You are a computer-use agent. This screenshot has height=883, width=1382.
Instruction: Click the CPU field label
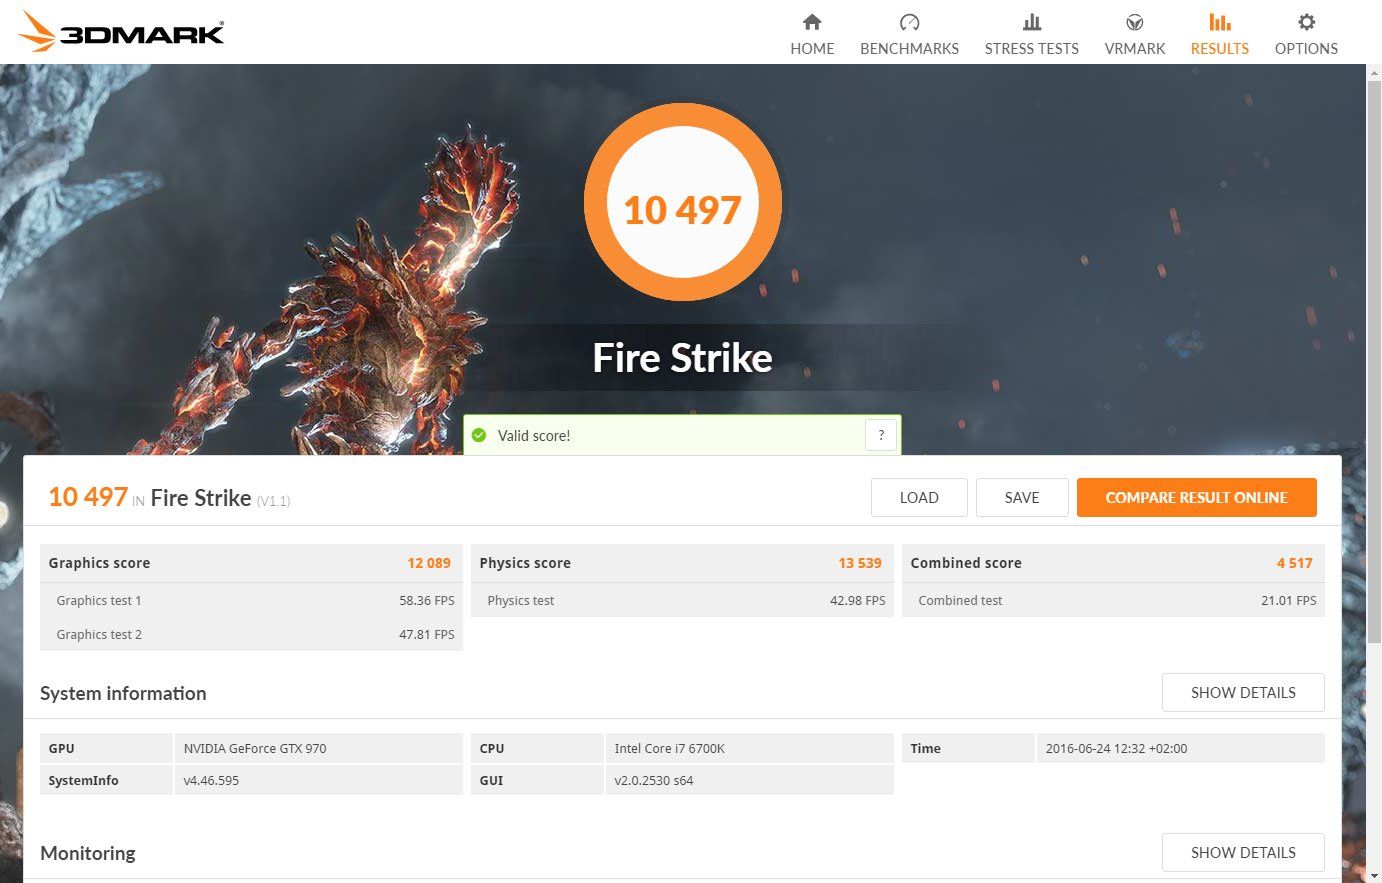pos(492,748)
